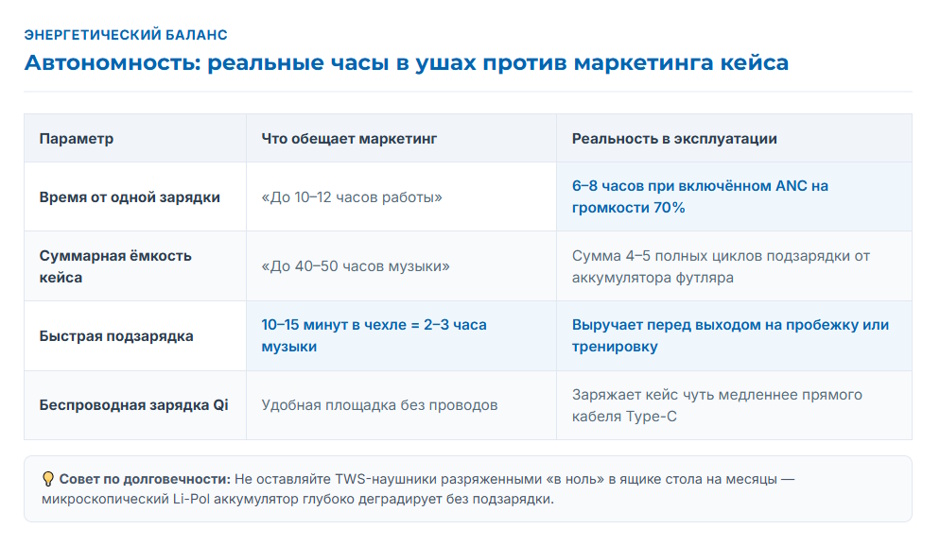Image resolution: width=940 pixels, height=546 pixels.
Task: Click the 'Быстрая подзарядка' row label
Action: pos(135,336)
